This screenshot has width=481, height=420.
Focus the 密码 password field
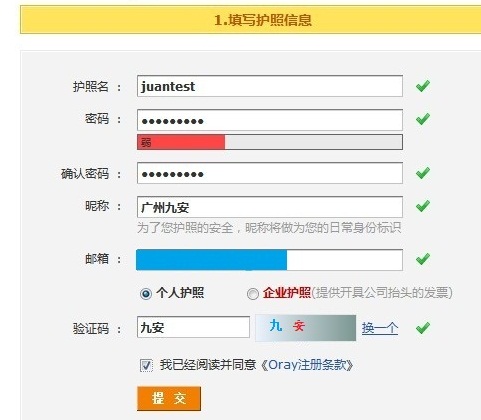pyautogui.click(x=270, y=120)
